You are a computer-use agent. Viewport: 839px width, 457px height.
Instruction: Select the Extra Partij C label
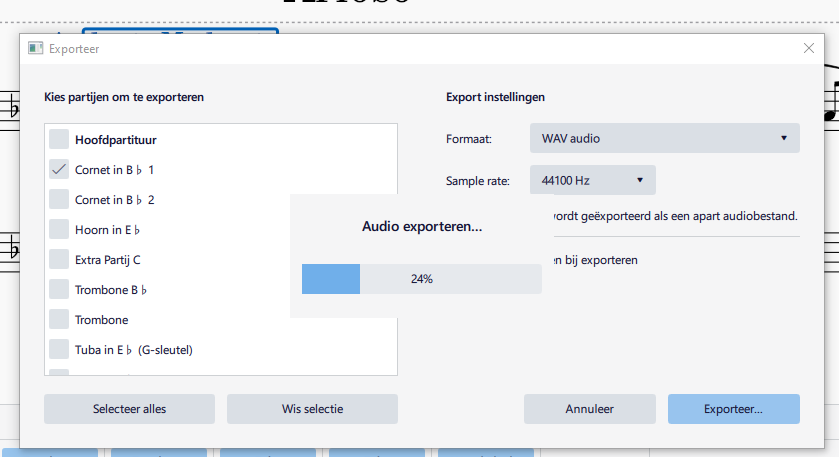click(108, 260)
